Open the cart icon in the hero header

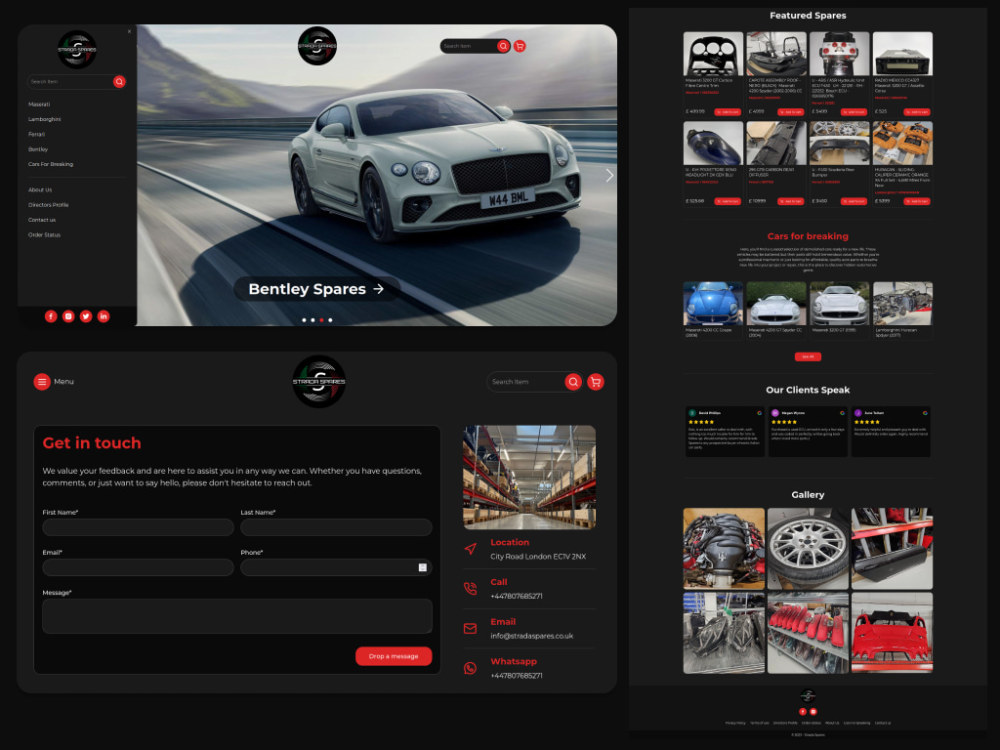tap(520, 46)
